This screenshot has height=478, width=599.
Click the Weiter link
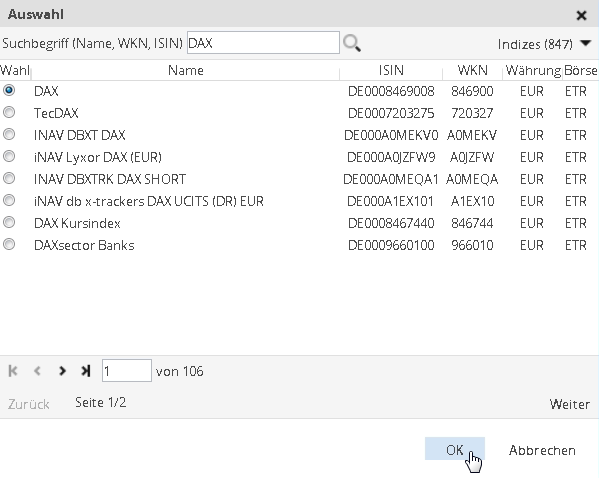coord(570,404)
